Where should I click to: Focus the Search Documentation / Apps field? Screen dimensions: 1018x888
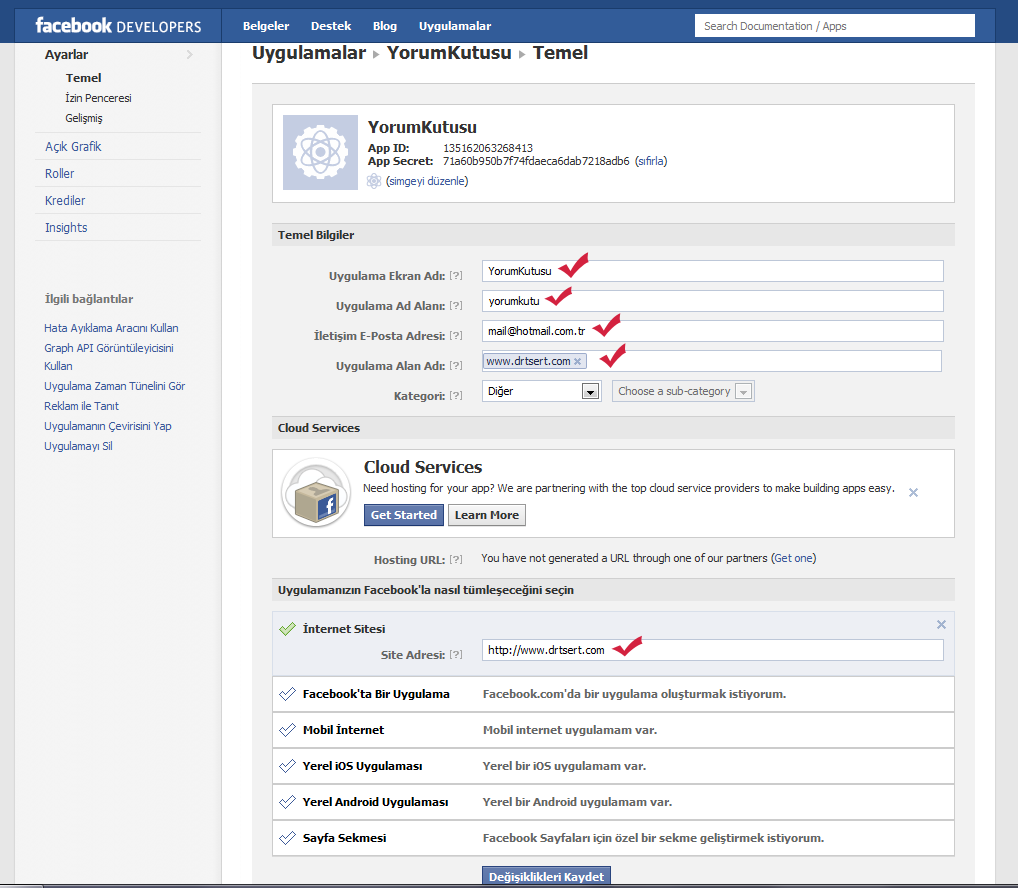pyautogui.click(x=834, y=26)
